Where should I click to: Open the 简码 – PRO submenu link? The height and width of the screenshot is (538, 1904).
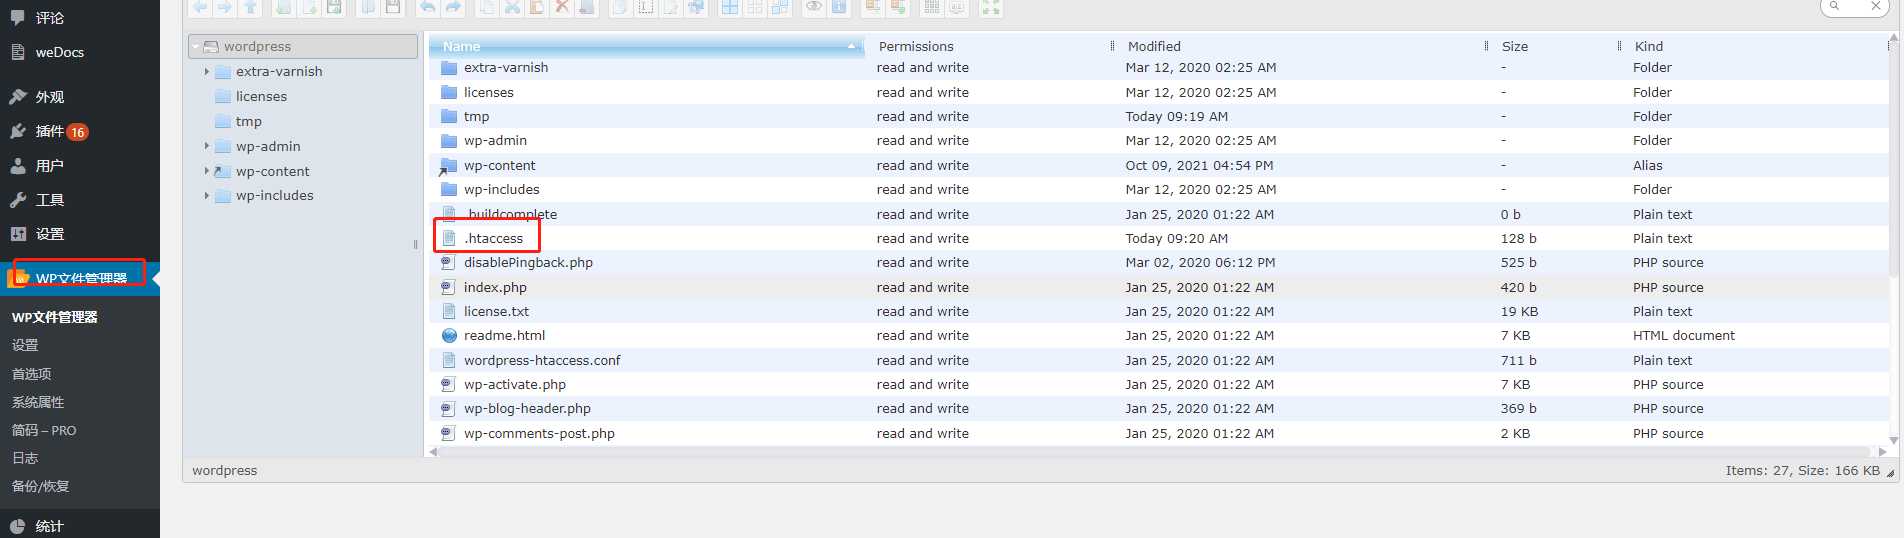tap(44, 430)
